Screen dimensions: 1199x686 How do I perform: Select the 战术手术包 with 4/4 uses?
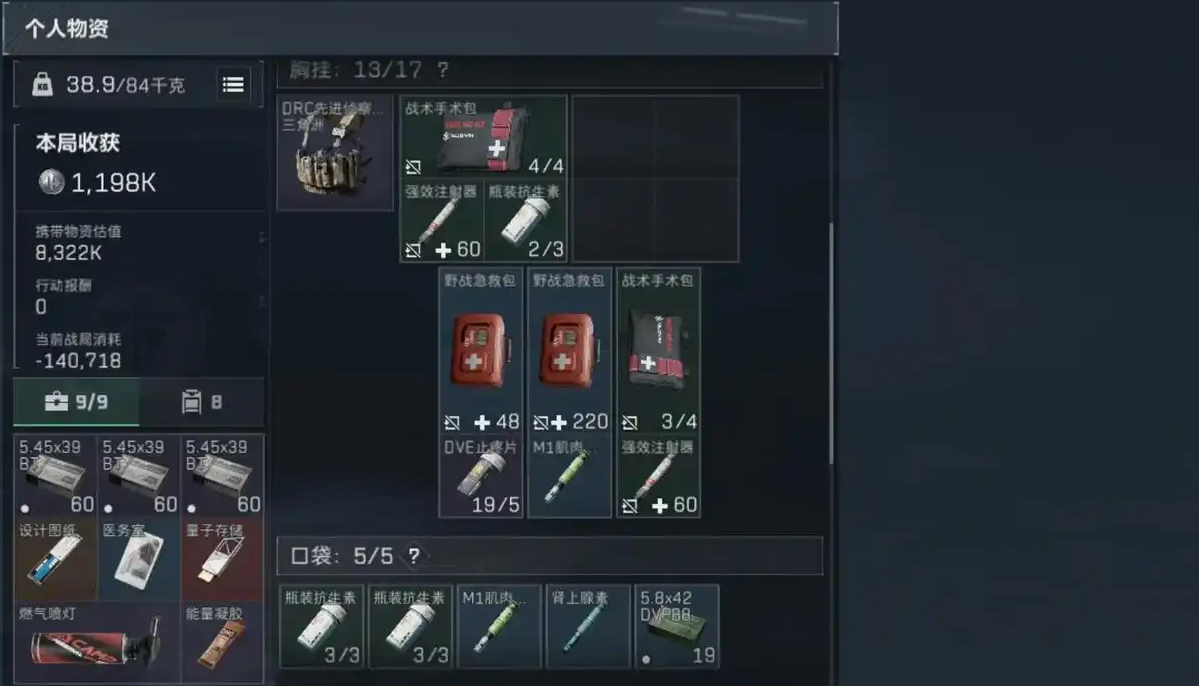483,137
